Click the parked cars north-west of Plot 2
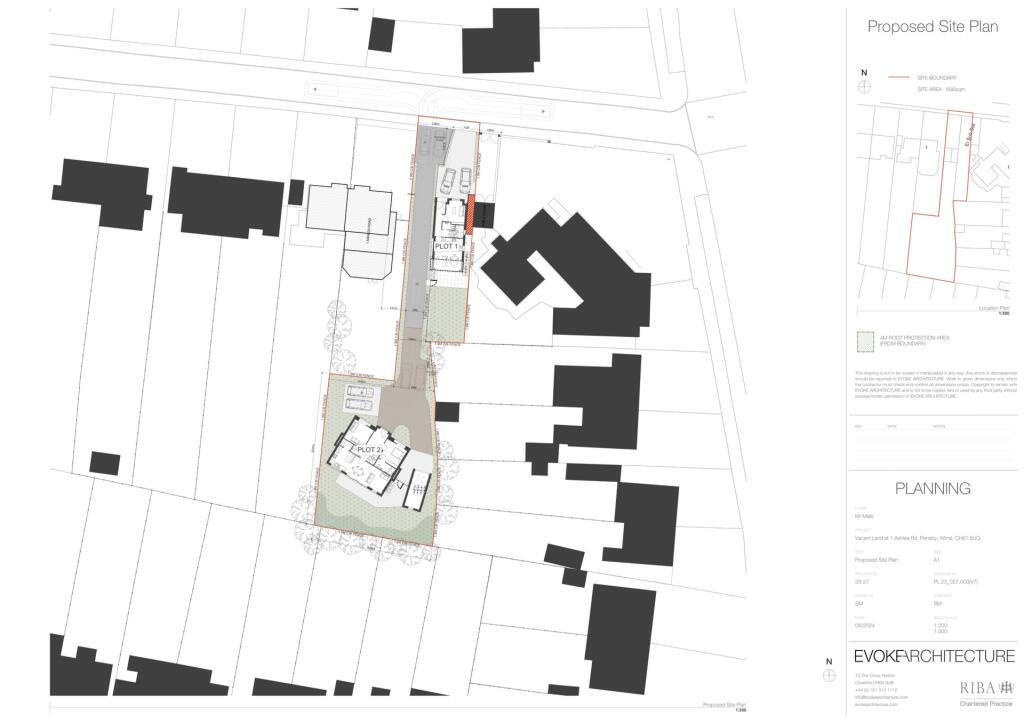 click(359, 397)
